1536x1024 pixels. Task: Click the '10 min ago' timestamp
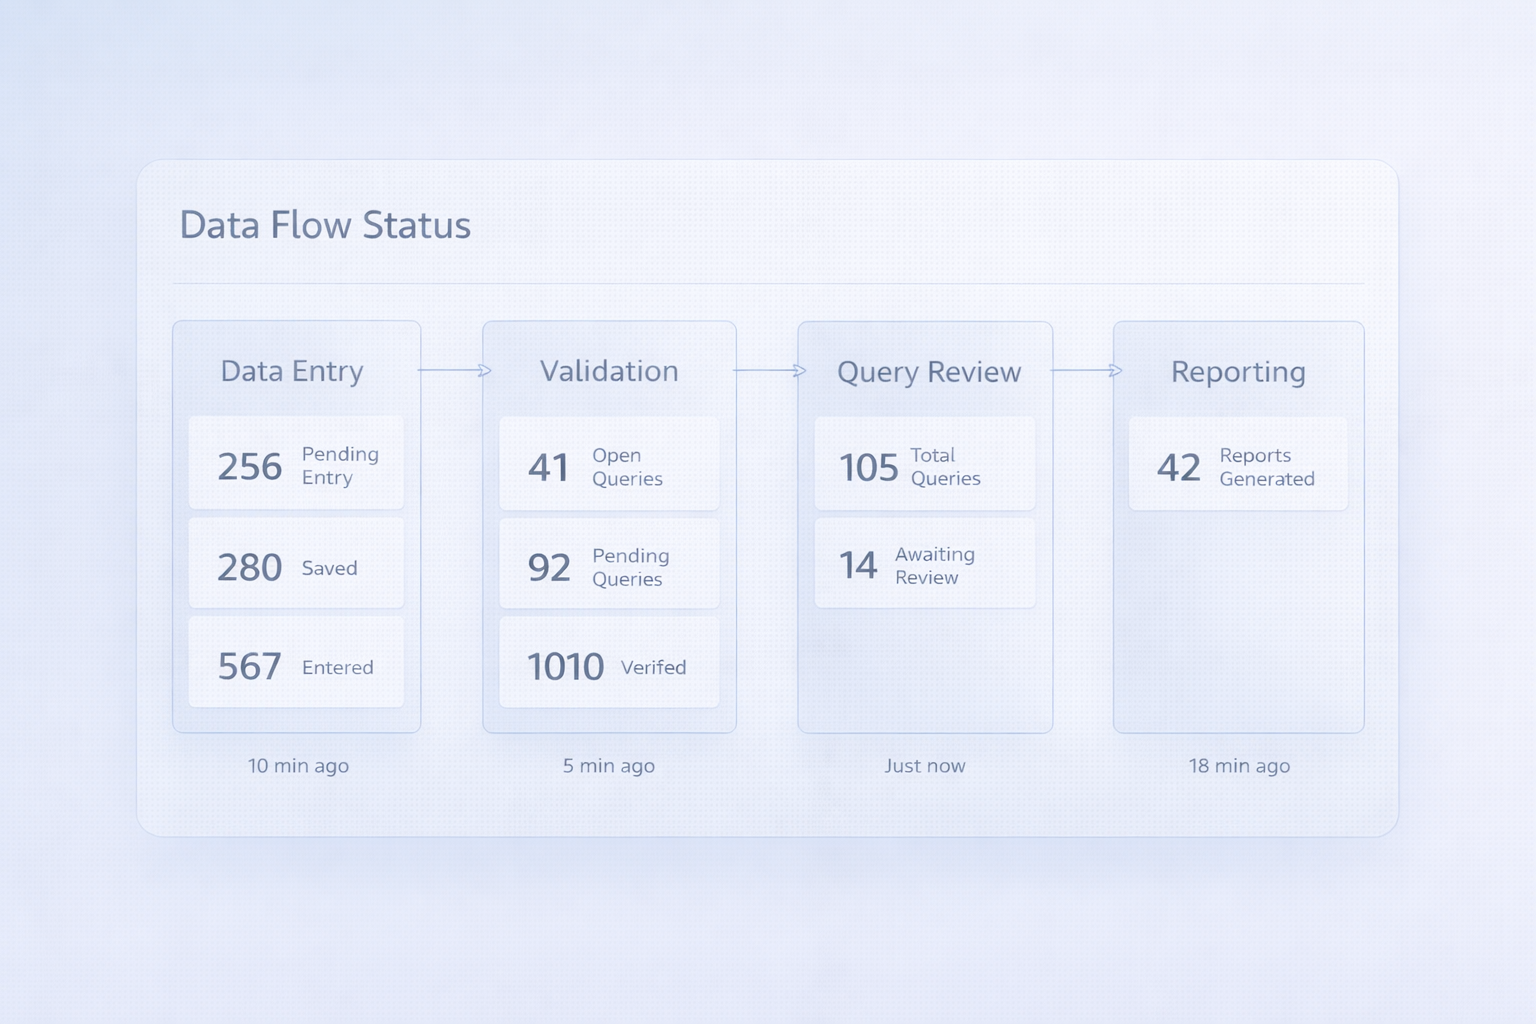pos(298,766)
